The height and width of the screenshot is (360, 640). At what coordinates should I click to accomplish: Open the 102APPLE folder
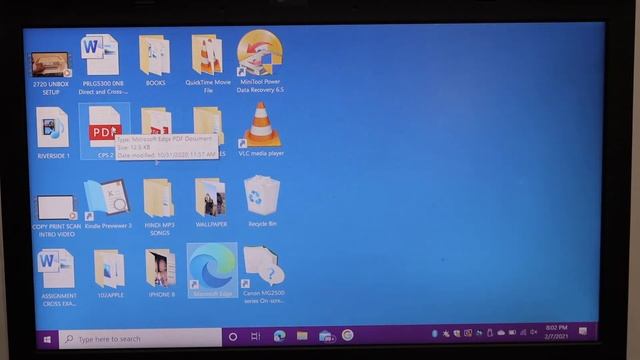coord(109,269)
